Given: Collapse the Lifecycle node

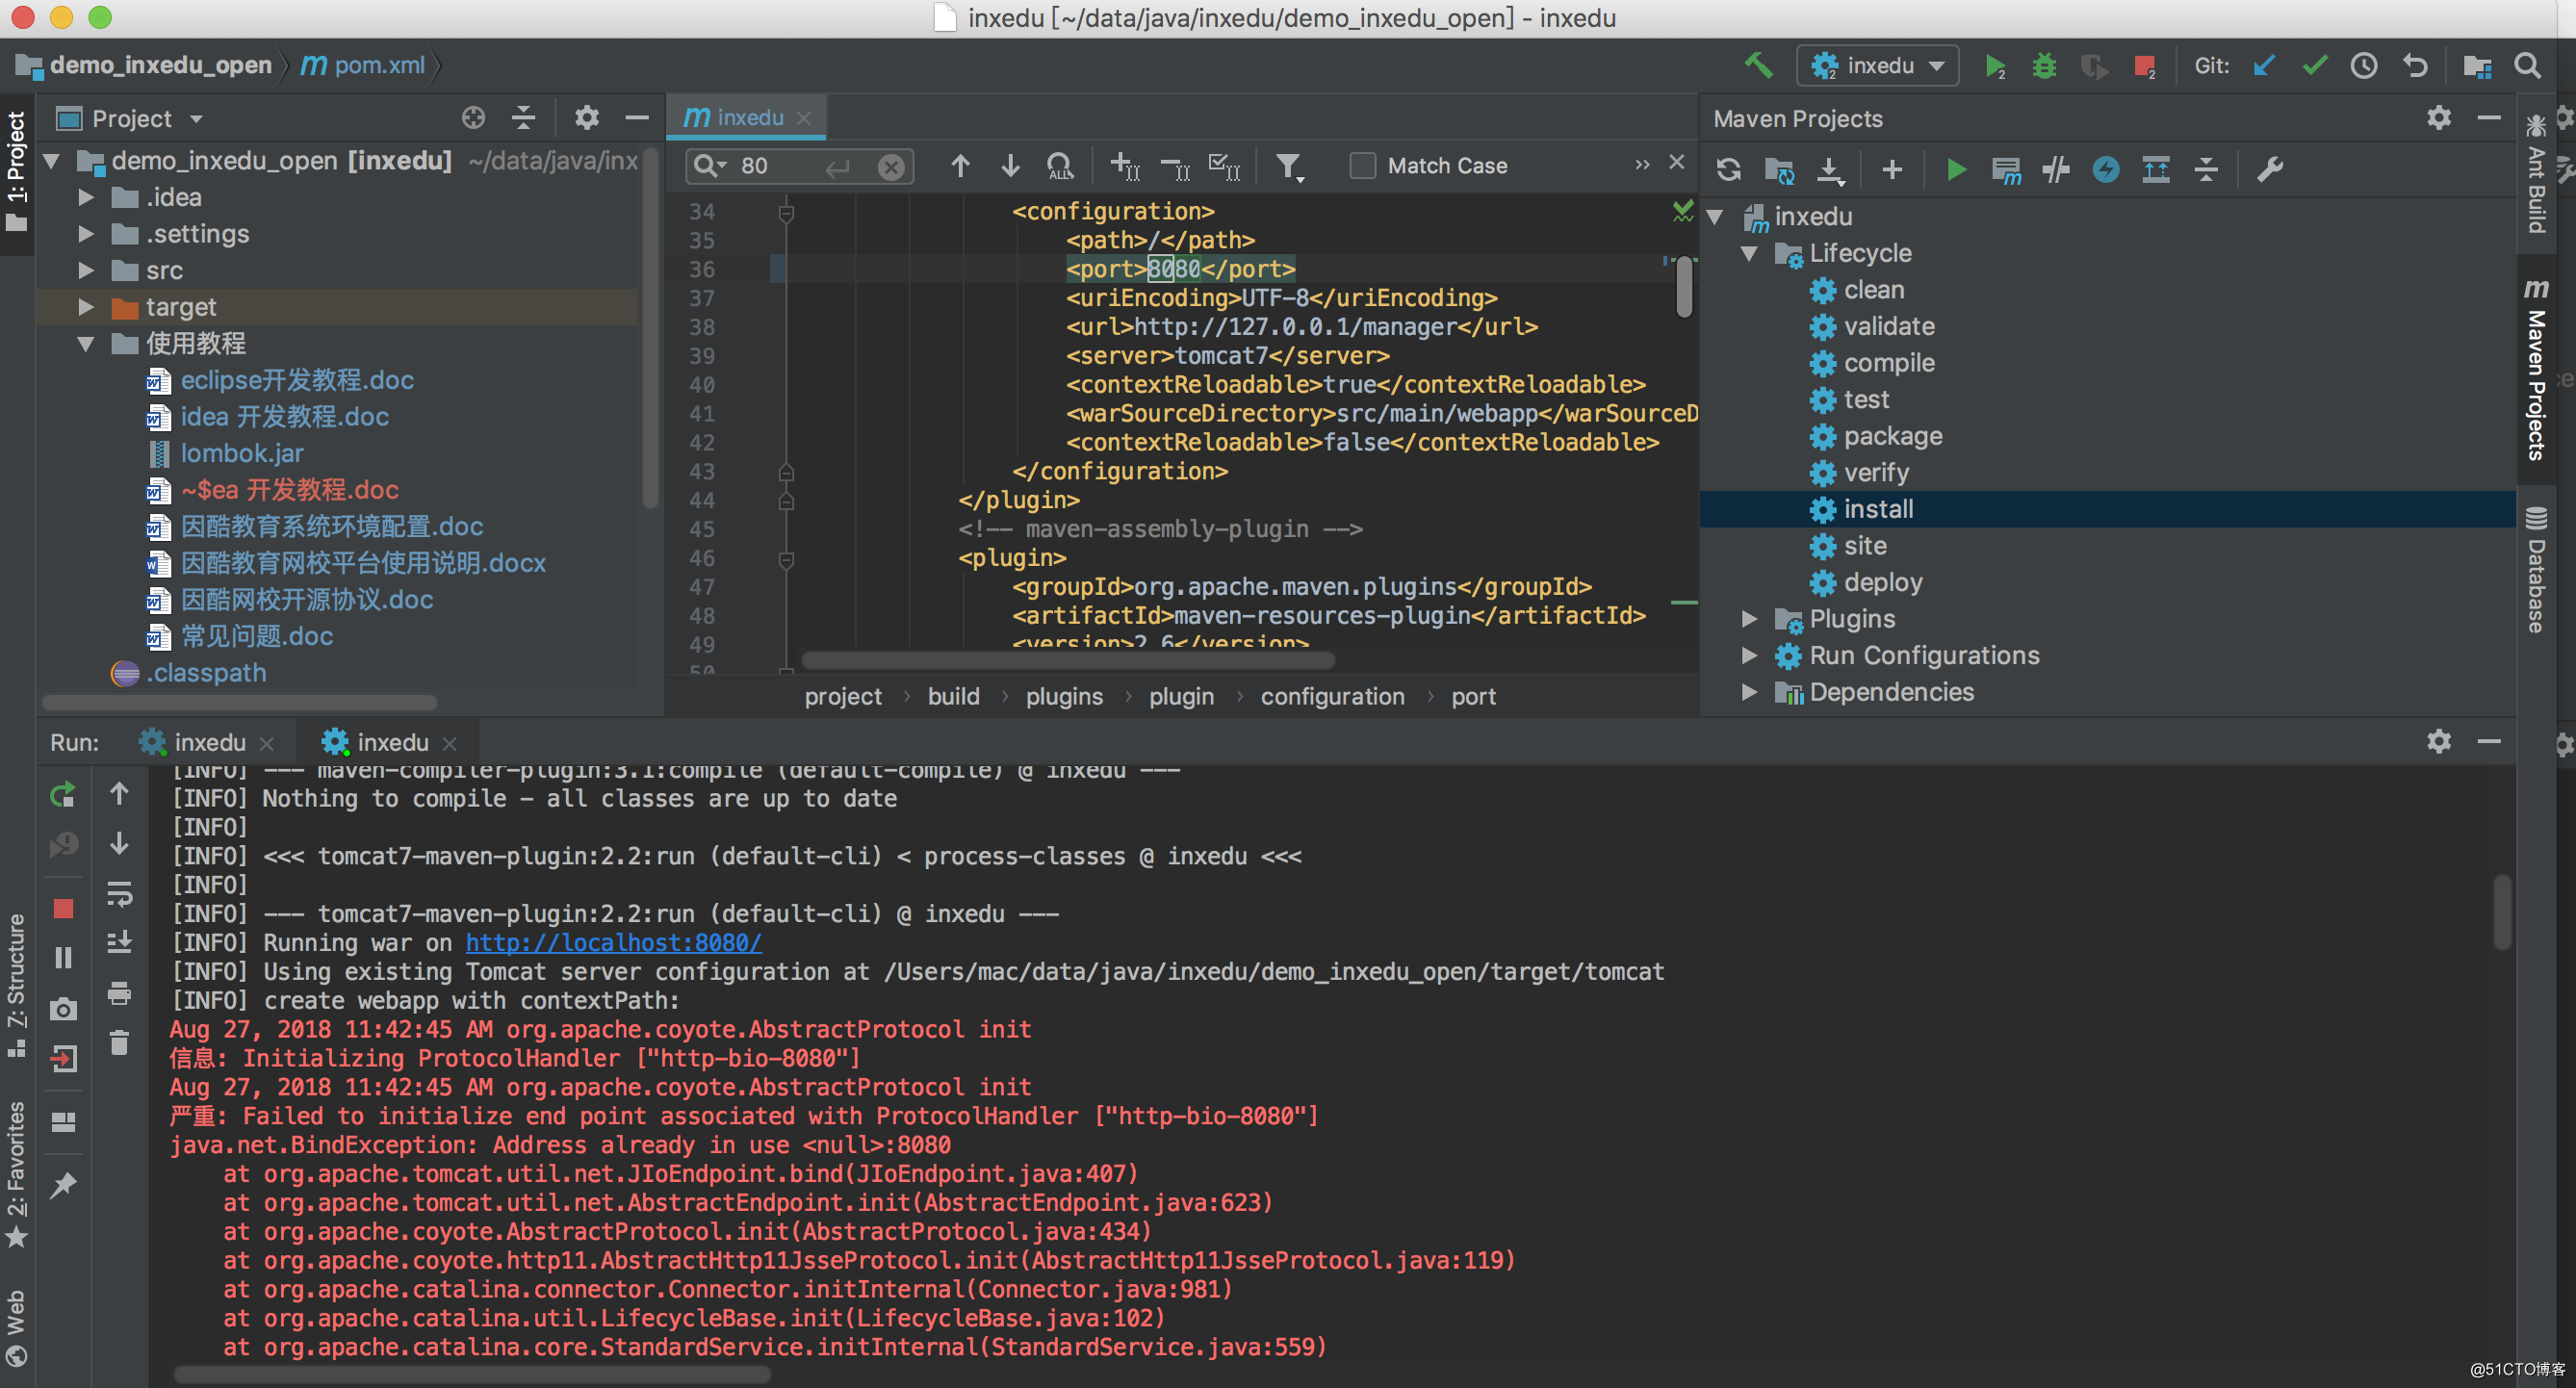Looking at the screenshot, I should coord(1749,254).
